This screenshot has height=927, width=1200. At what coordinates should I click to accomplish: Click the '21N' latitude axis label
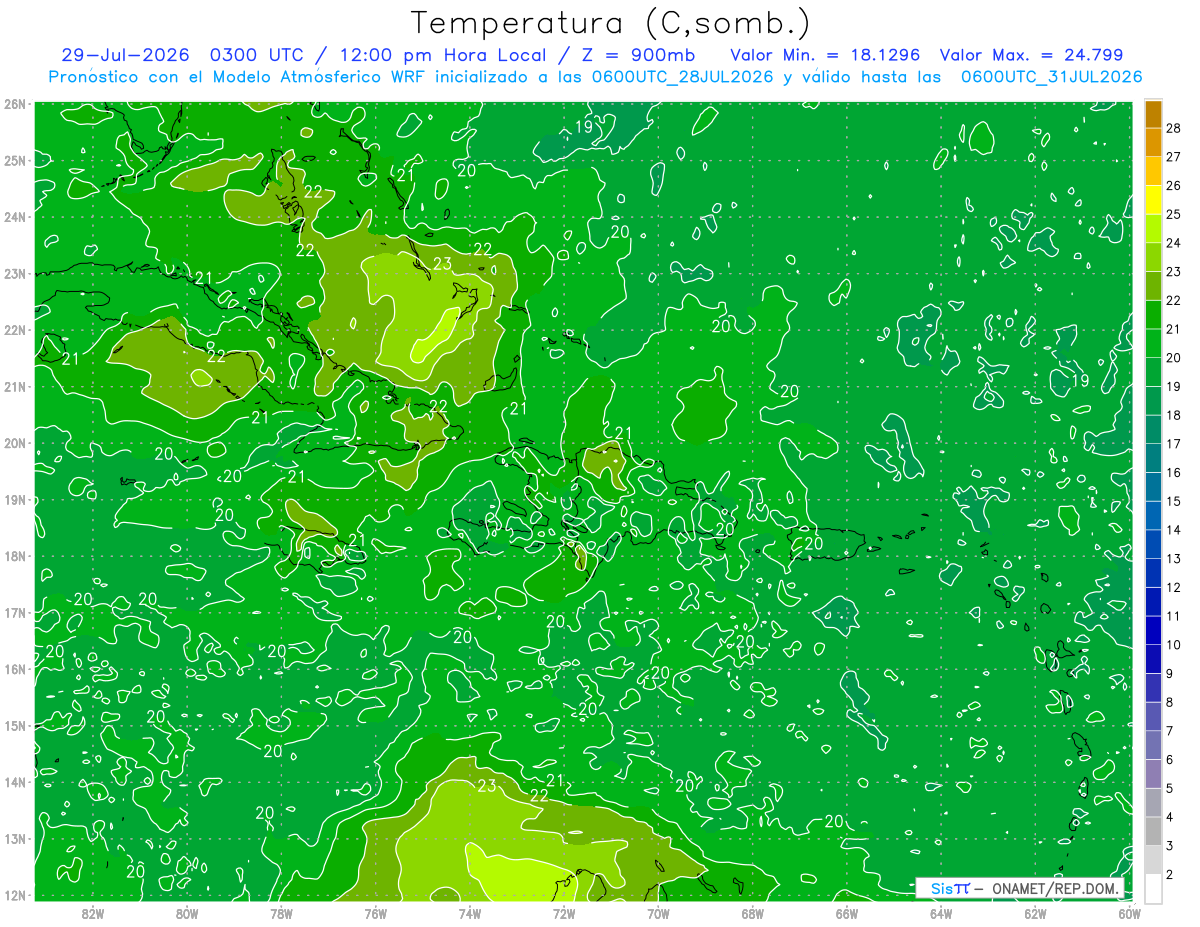[14, 387]
